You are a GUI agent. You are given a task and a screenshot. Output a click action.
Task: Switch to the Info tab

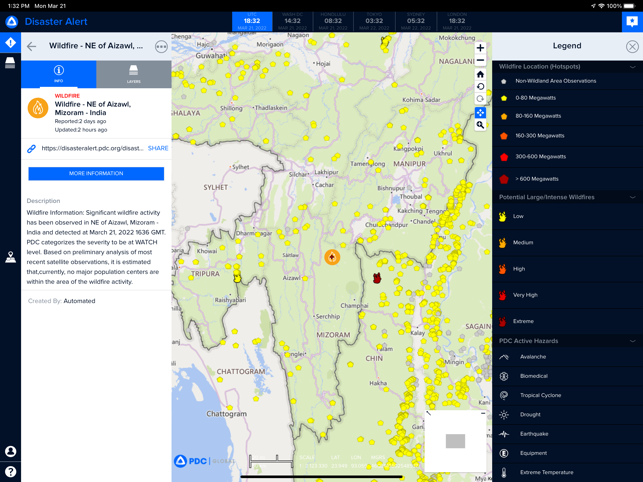click(x=59, y=74)
